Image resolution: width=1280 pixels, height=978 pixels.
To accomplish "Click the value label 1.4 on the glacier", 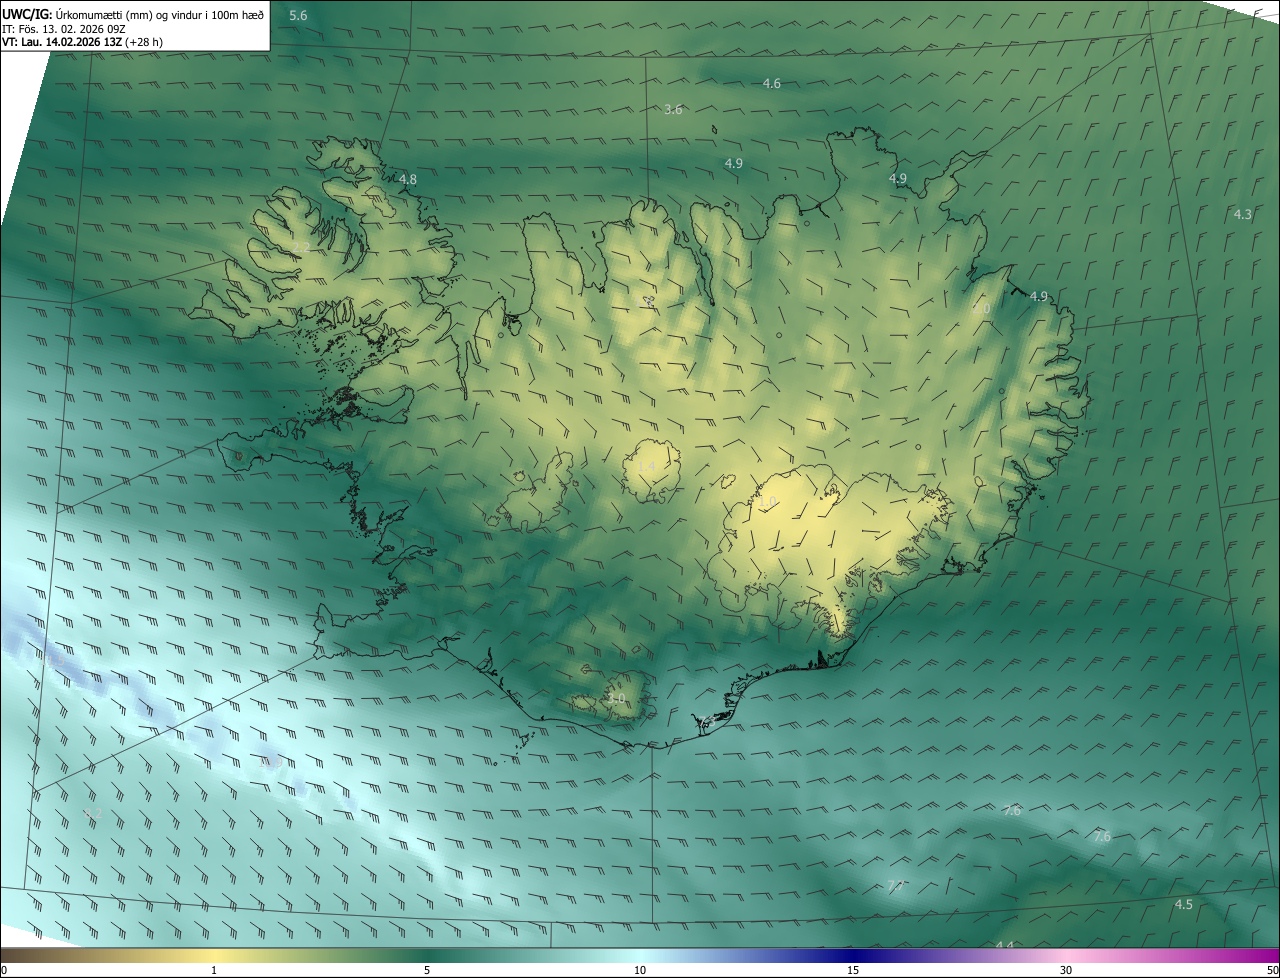I will point(646,467).
